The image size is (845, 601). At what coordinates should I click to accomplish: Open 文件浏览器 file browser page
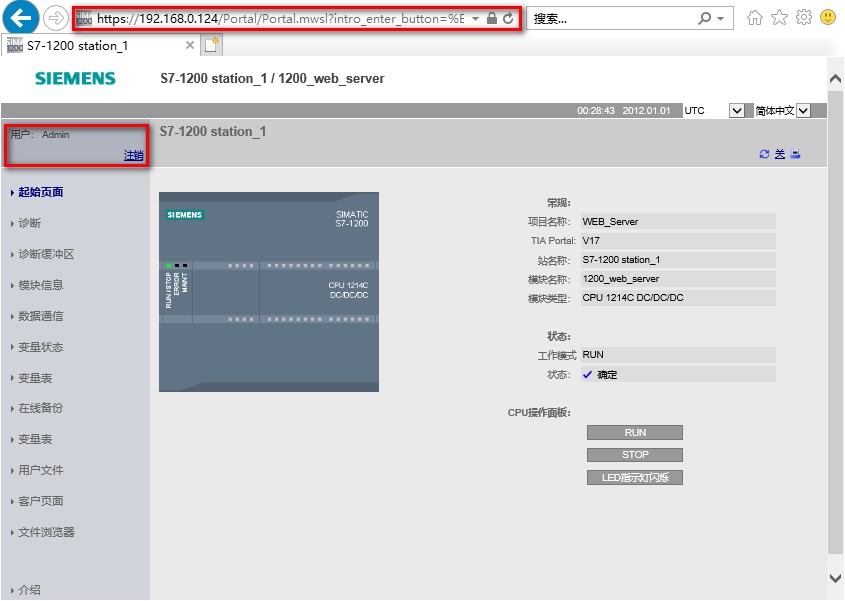pyautogui.click(x=46, y=533)
